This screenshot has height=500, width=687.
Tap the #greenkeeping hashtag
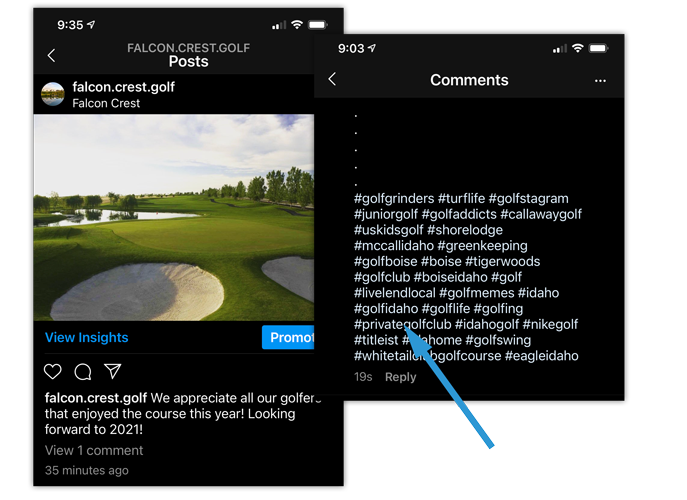pos(482,246)
